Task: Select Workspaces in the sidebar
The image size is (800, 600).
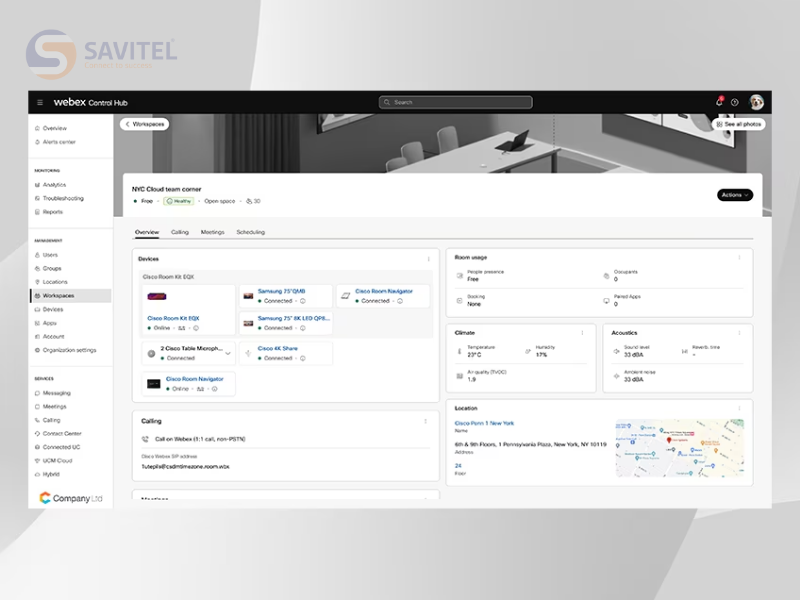Action: click(70, 295)
